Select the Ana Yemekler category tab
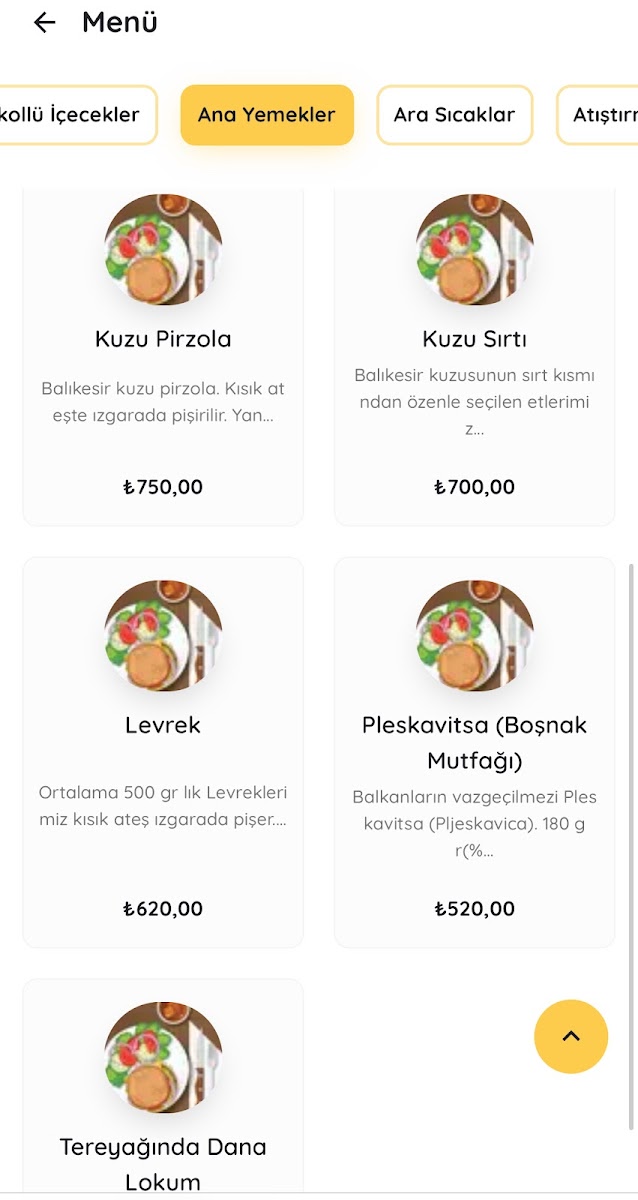Image resolution: width=638 pixels, height=1200 pixels. coord(267,115)
